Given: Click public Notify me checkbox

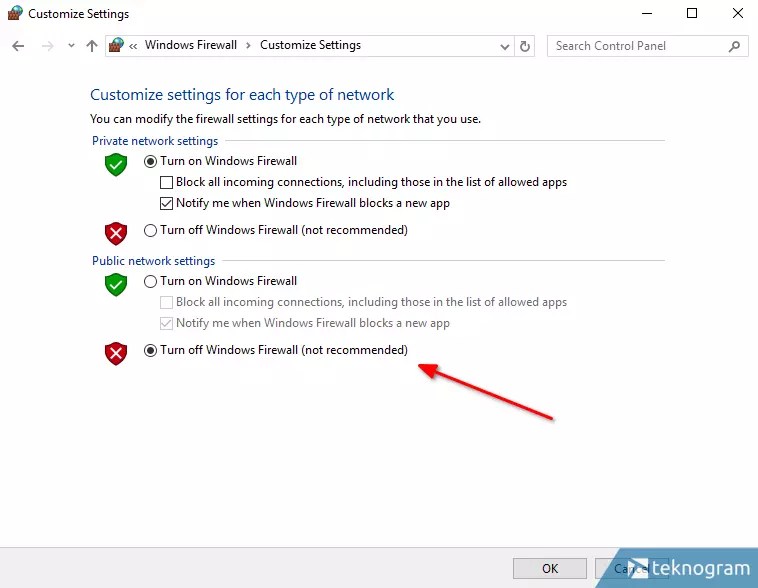Looking at the screenshot, I should 166,323.
